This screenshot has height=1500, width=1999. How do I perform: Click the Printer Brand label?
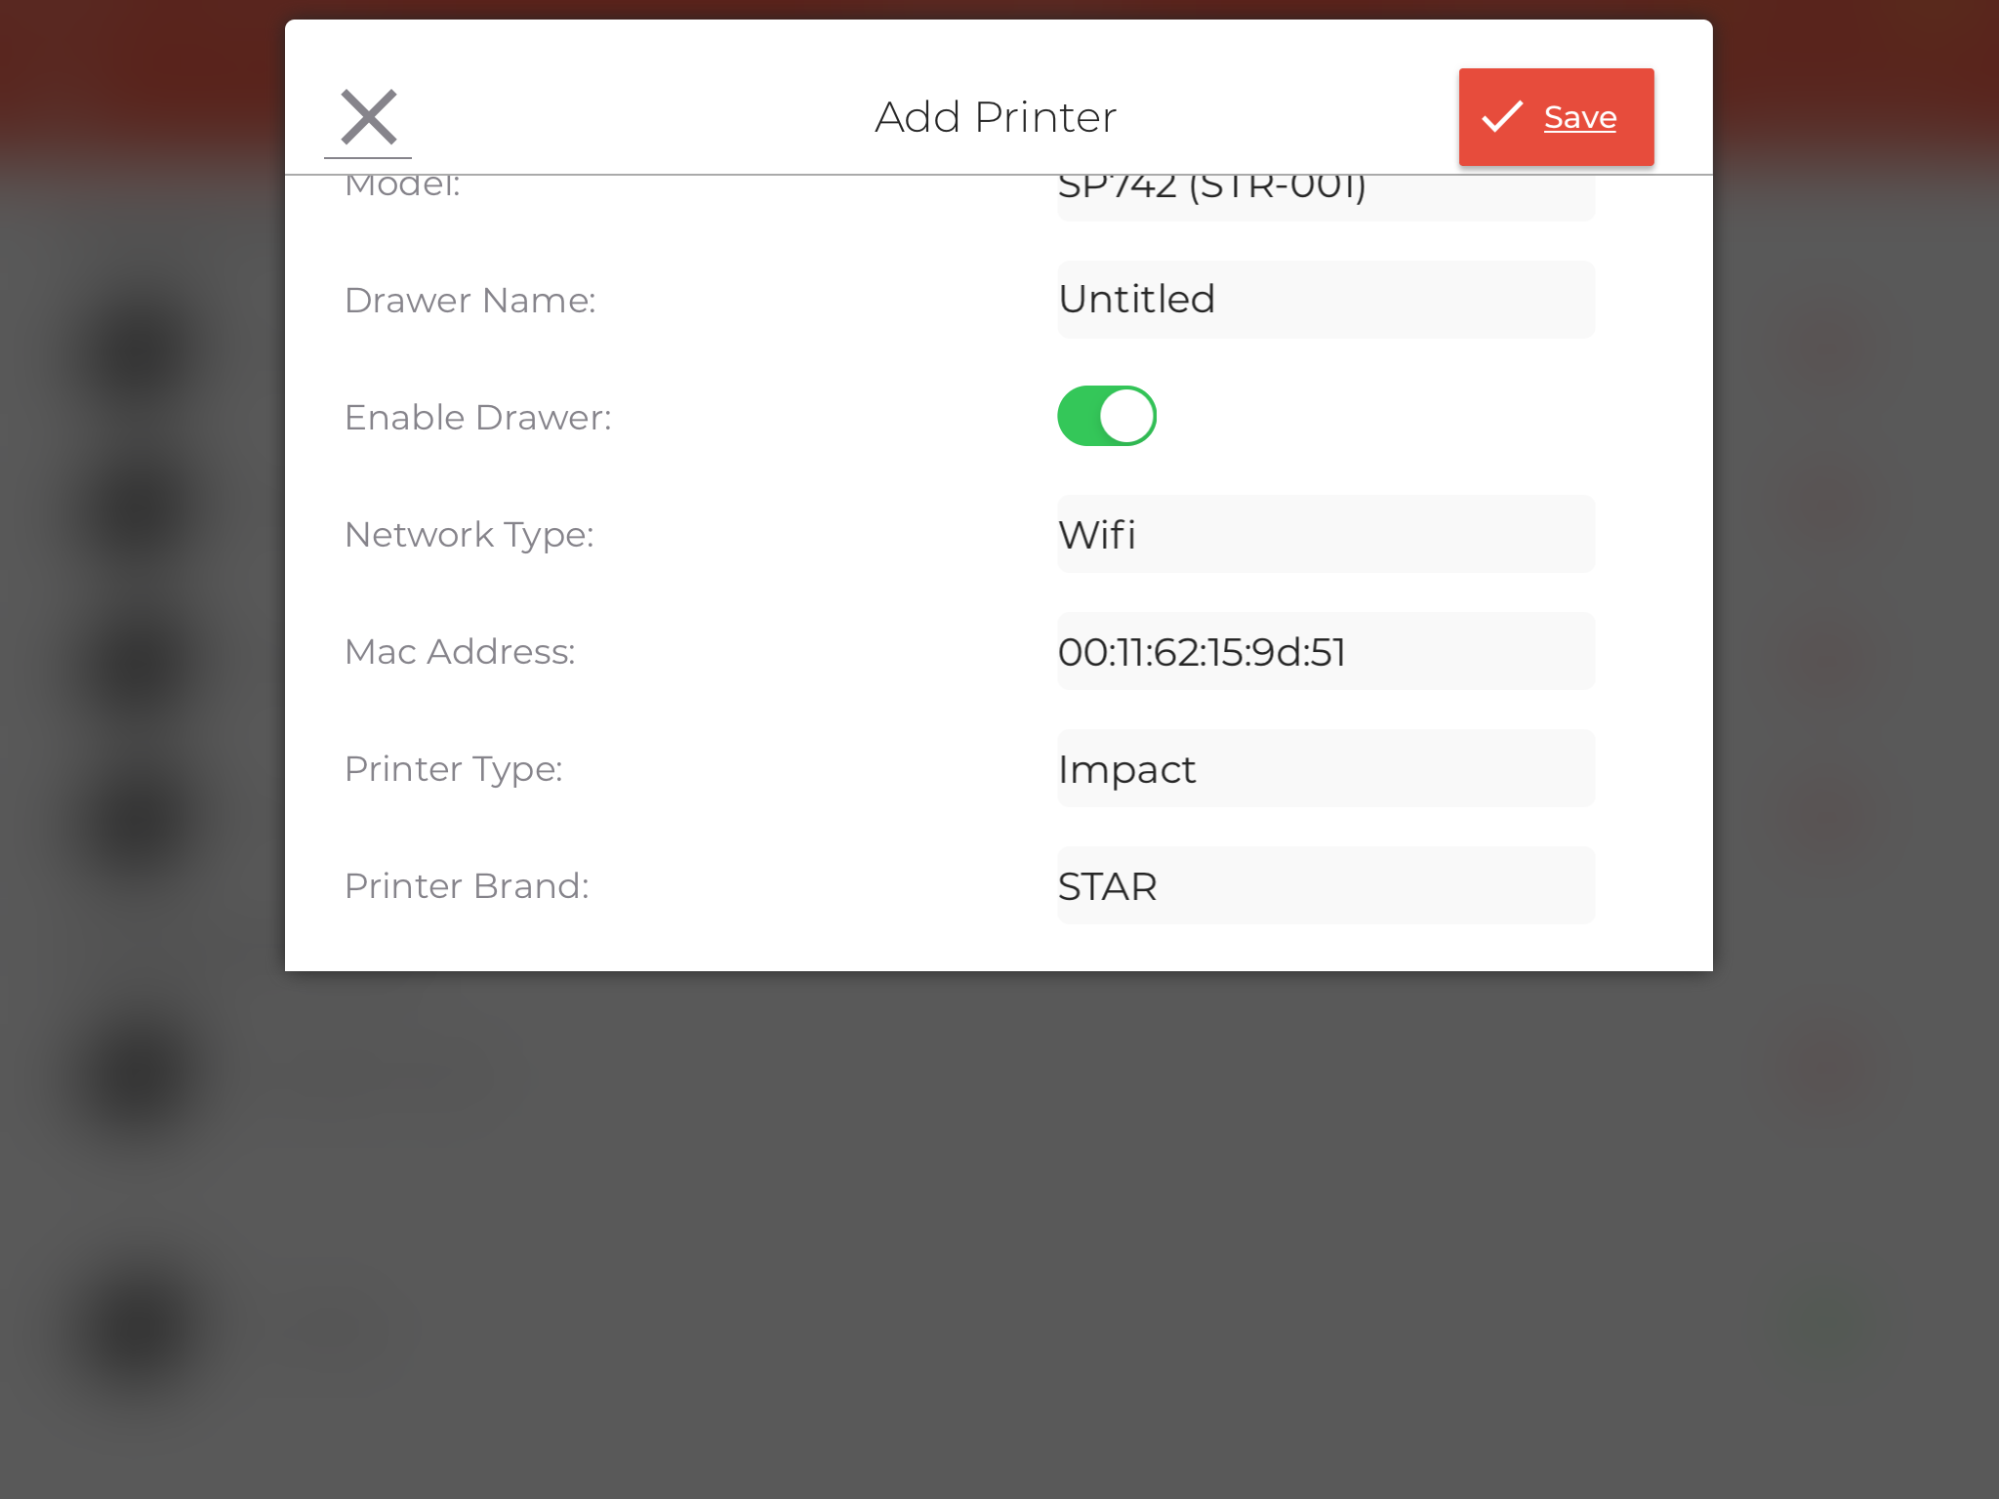(467, 885)
